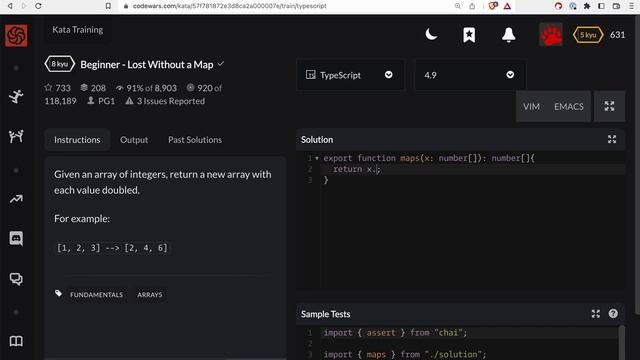The width and height of the screenshot is (640, 360).
Task: Open the bookmarked collections icon in header
Action: [x=469, y=35]
